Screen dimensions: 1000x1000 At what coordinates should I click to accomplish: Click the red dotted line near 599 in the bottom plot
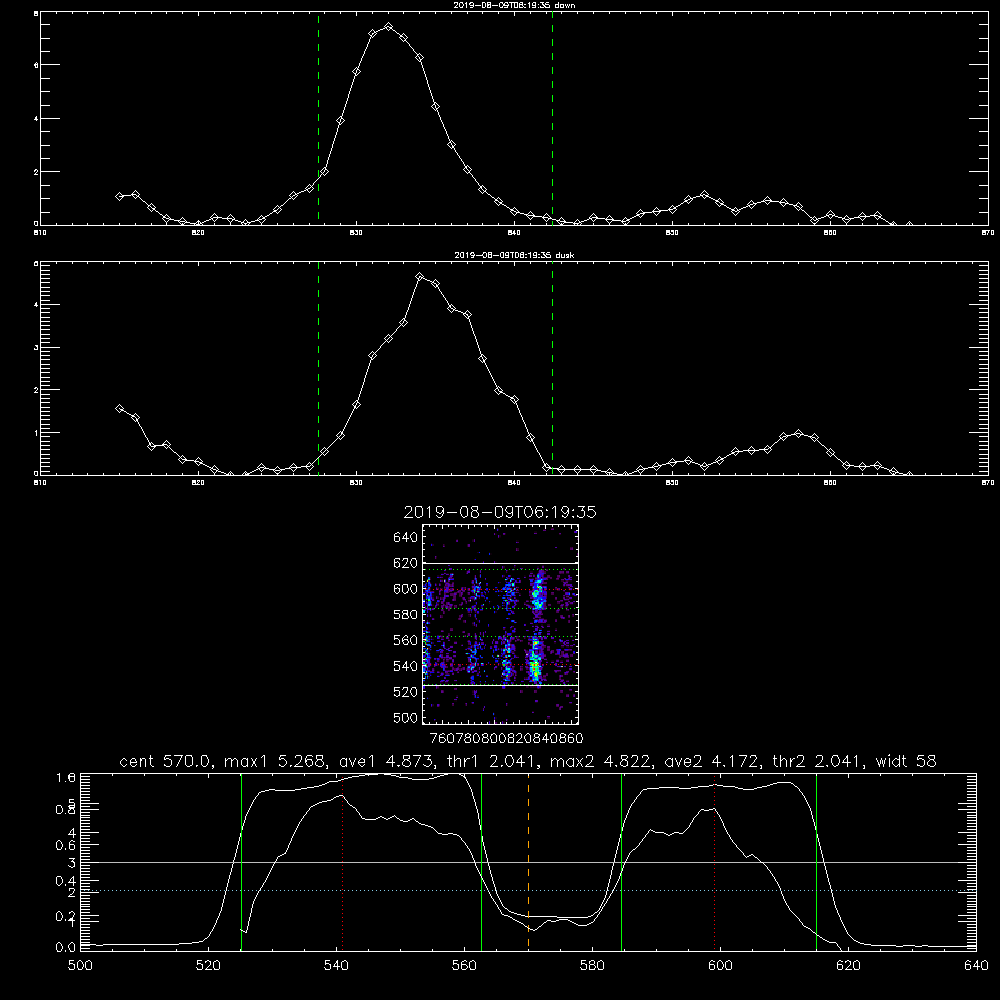tap(714, 862)
